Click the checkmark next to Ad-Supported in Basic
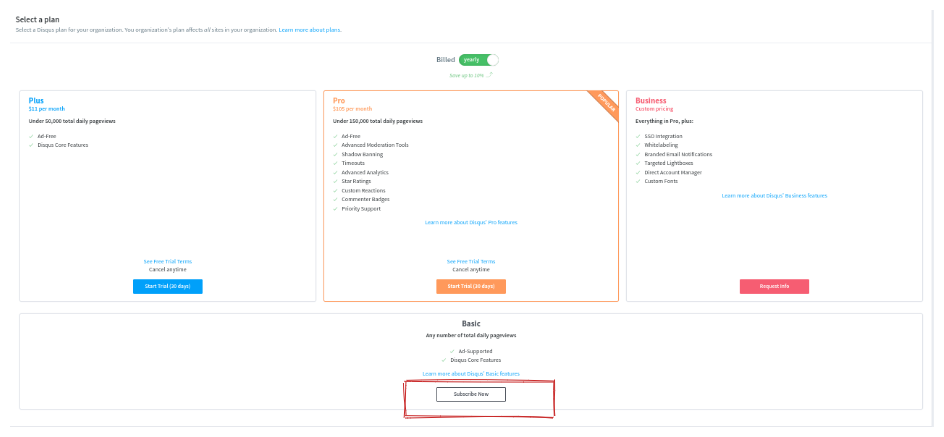Image resolution: width=944 pixels, height=437 pixels. click(452, 351)
